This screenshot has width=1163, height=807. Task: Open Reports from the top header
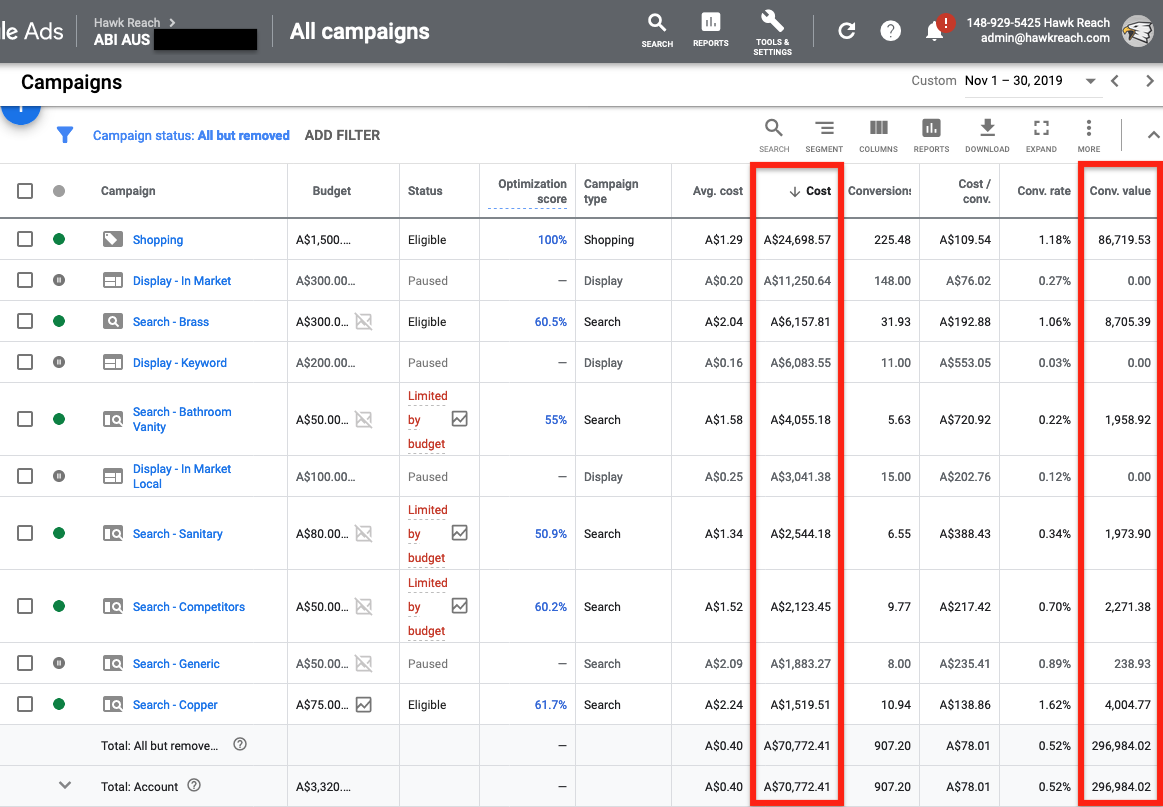click(x=710, y=29)
